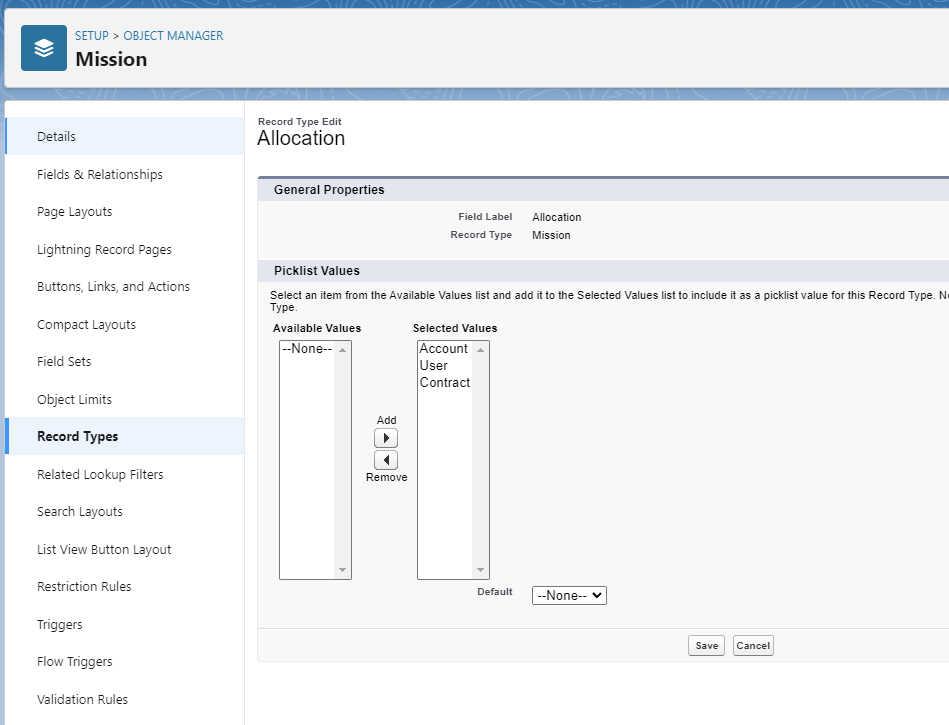Select User in Selected Values list
Screen dimensions: 949x725
tap(434, 366)
